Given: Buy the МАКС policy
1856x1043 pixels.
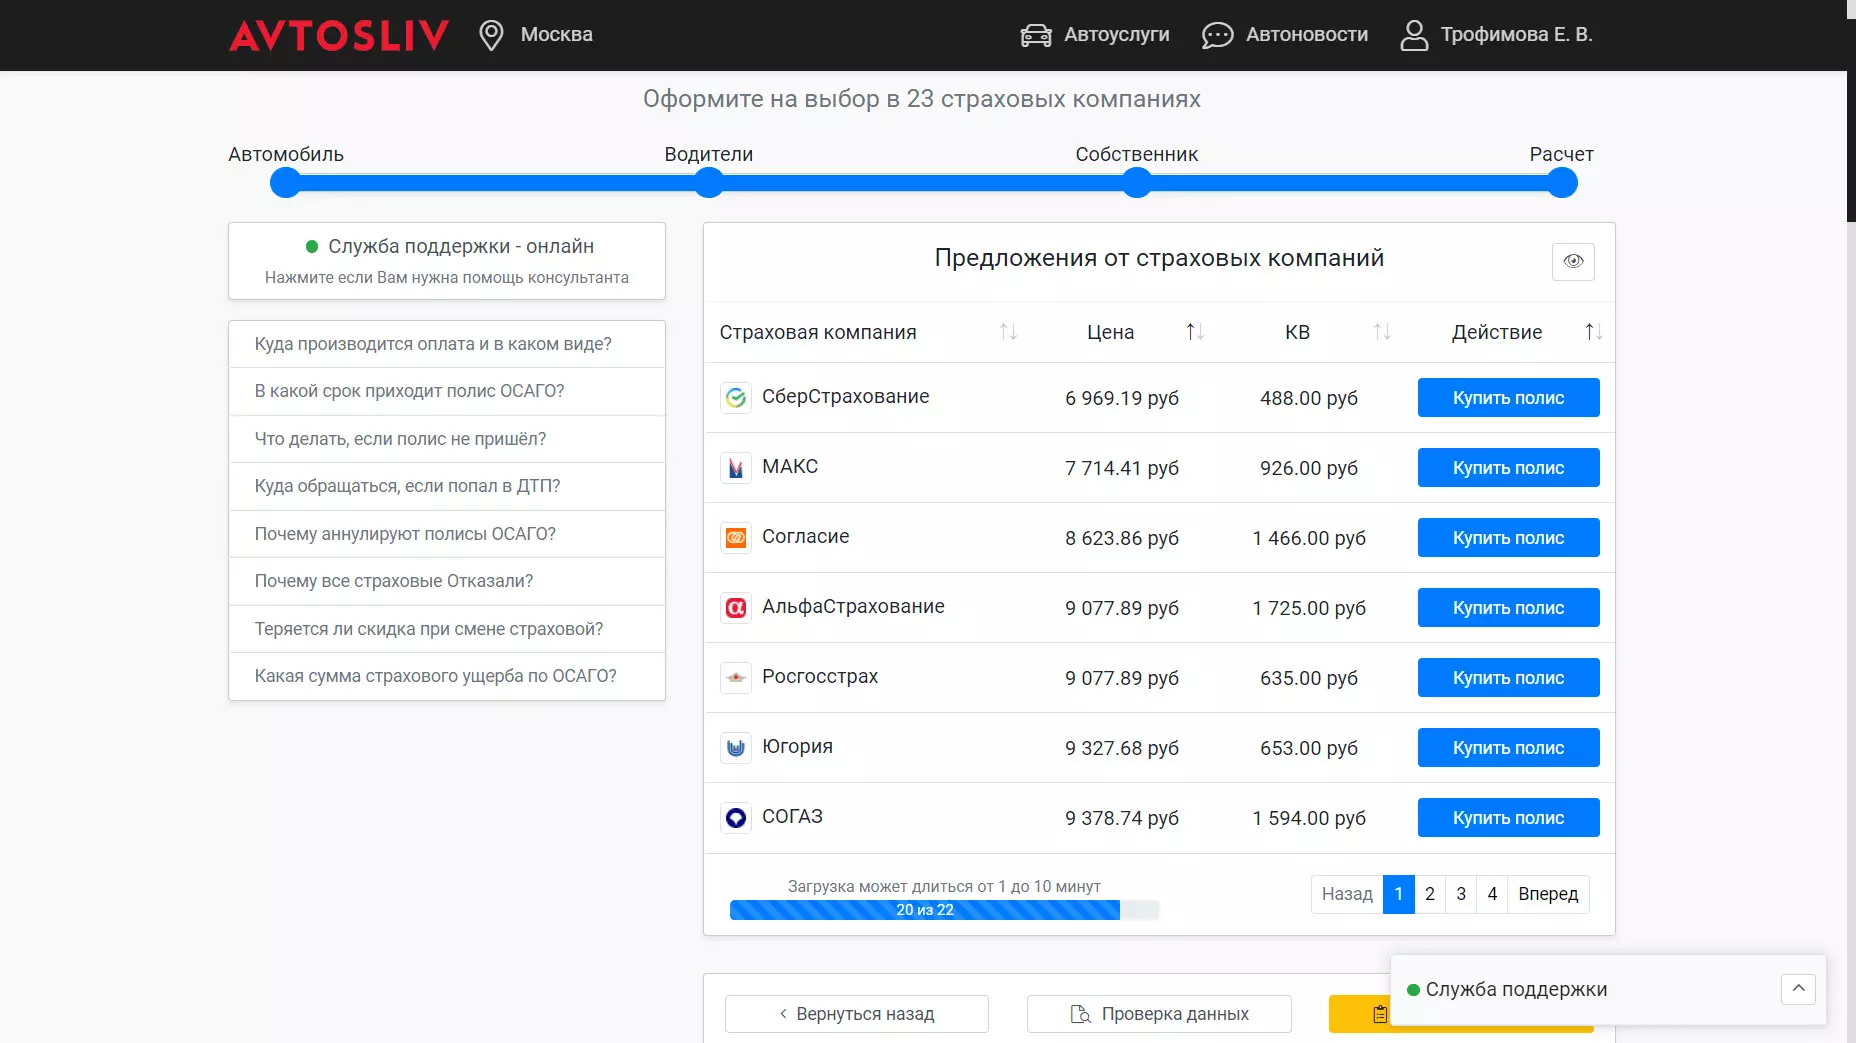Looking at the screenshot, I should coord(1508,468).
